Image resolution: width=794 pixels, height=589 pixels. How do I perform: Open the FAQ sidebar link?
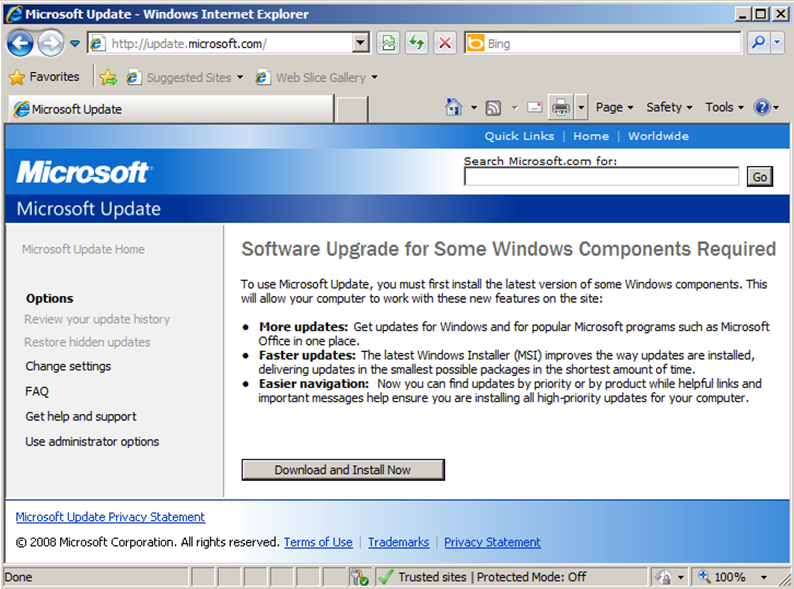(x=37, y=391)
